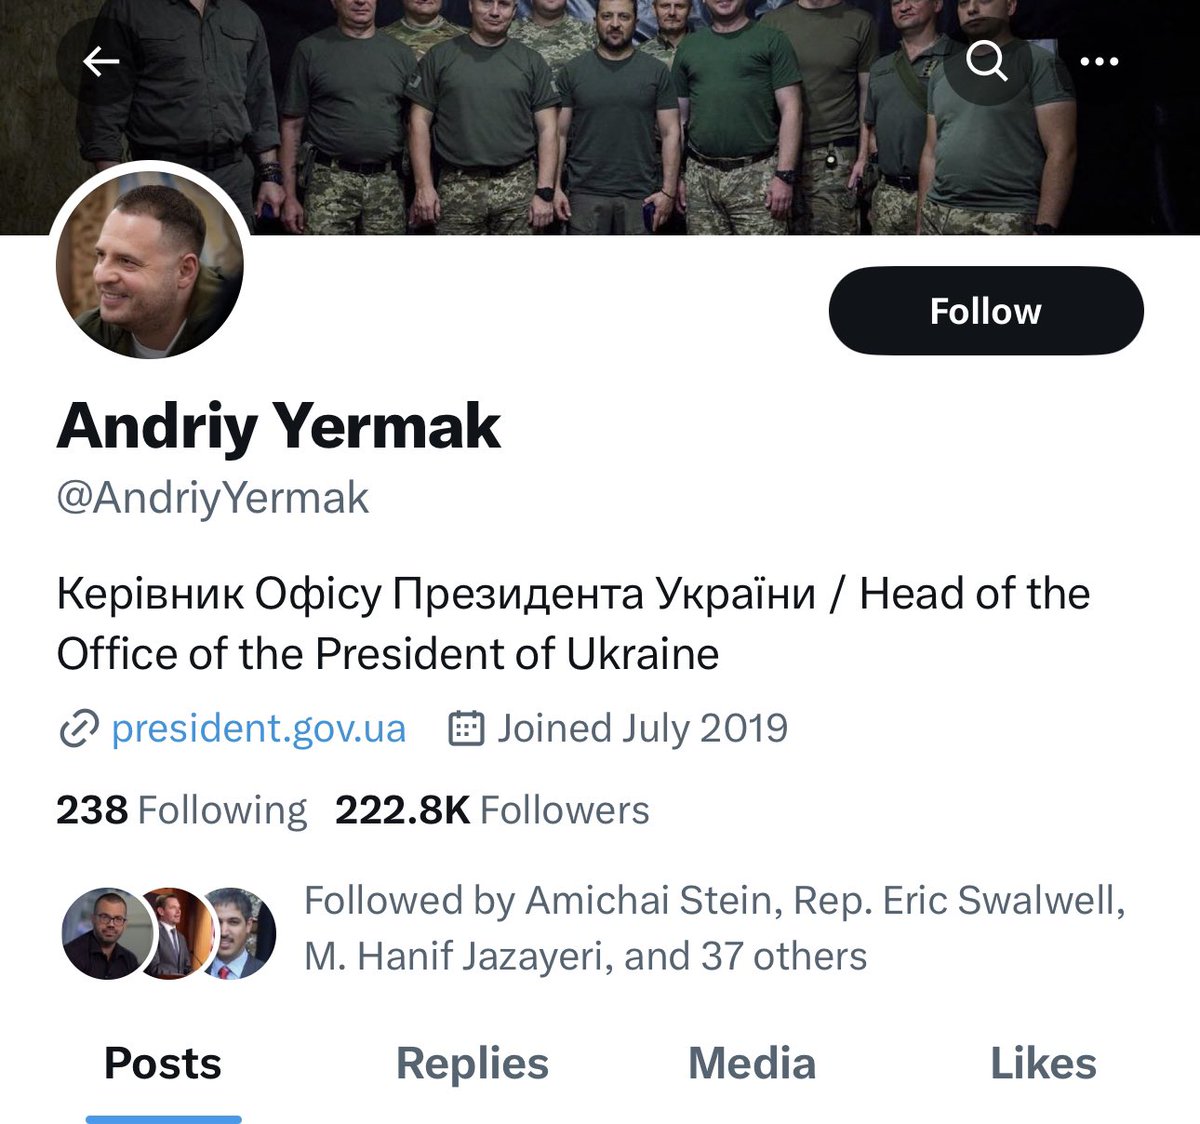
Task: Click the first mutual follower avatar
Action: (x=104, y=932)
